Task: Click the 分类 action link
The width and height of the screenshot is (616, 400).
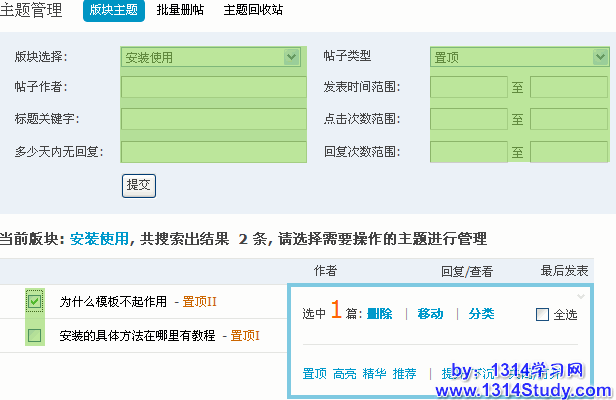Action: (x=481, y=314)
